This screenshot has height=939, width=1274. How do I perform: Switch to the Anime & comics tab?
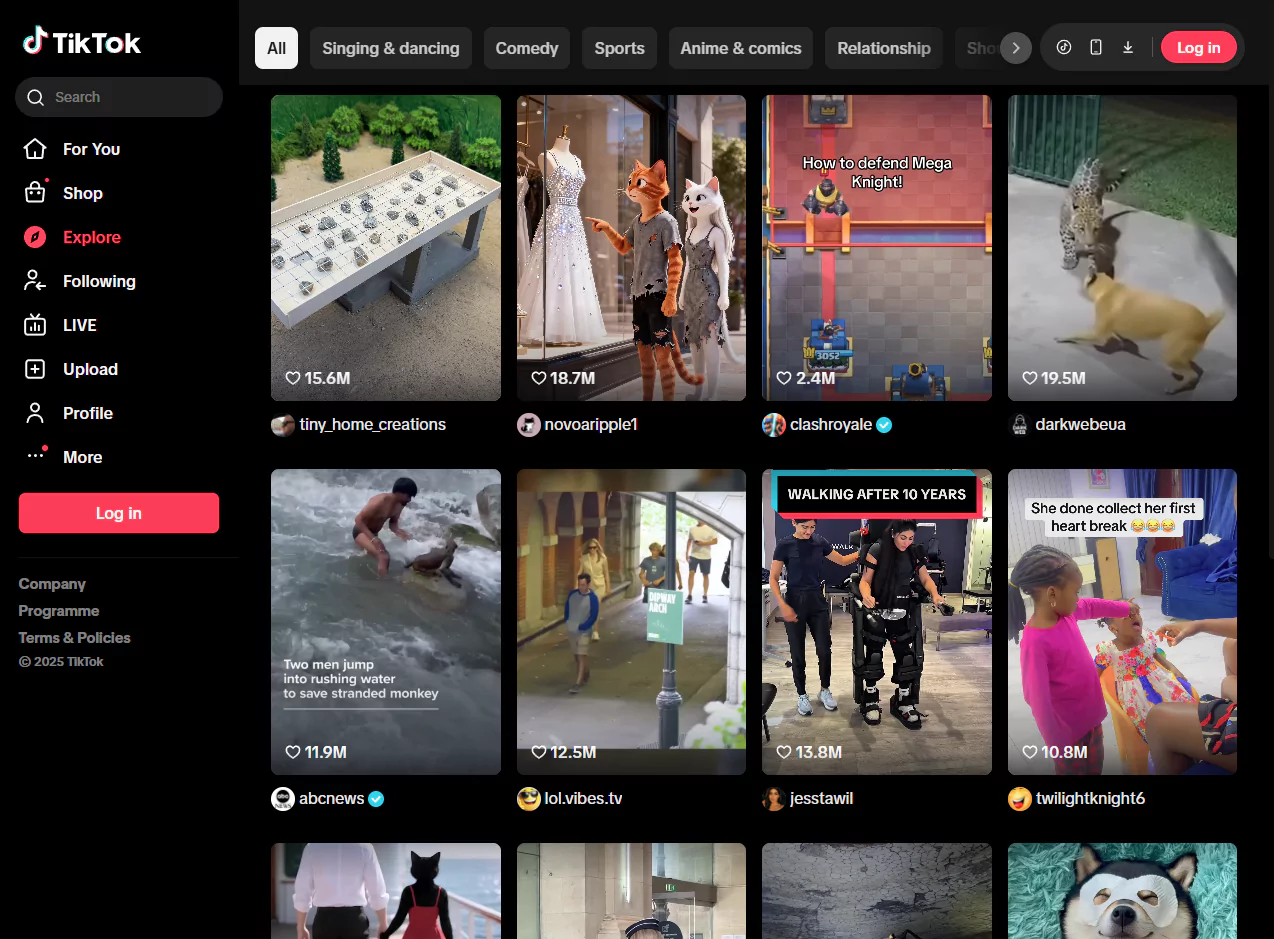point(740,48)
